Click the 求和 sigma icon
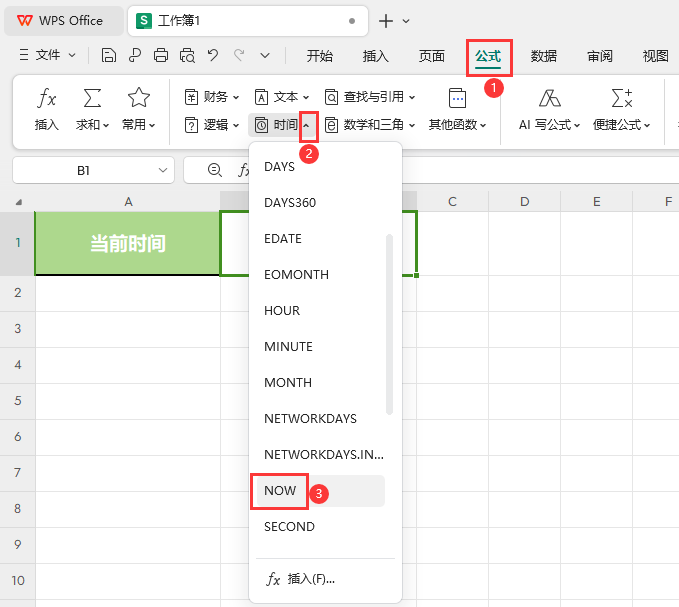 [92, 98]
